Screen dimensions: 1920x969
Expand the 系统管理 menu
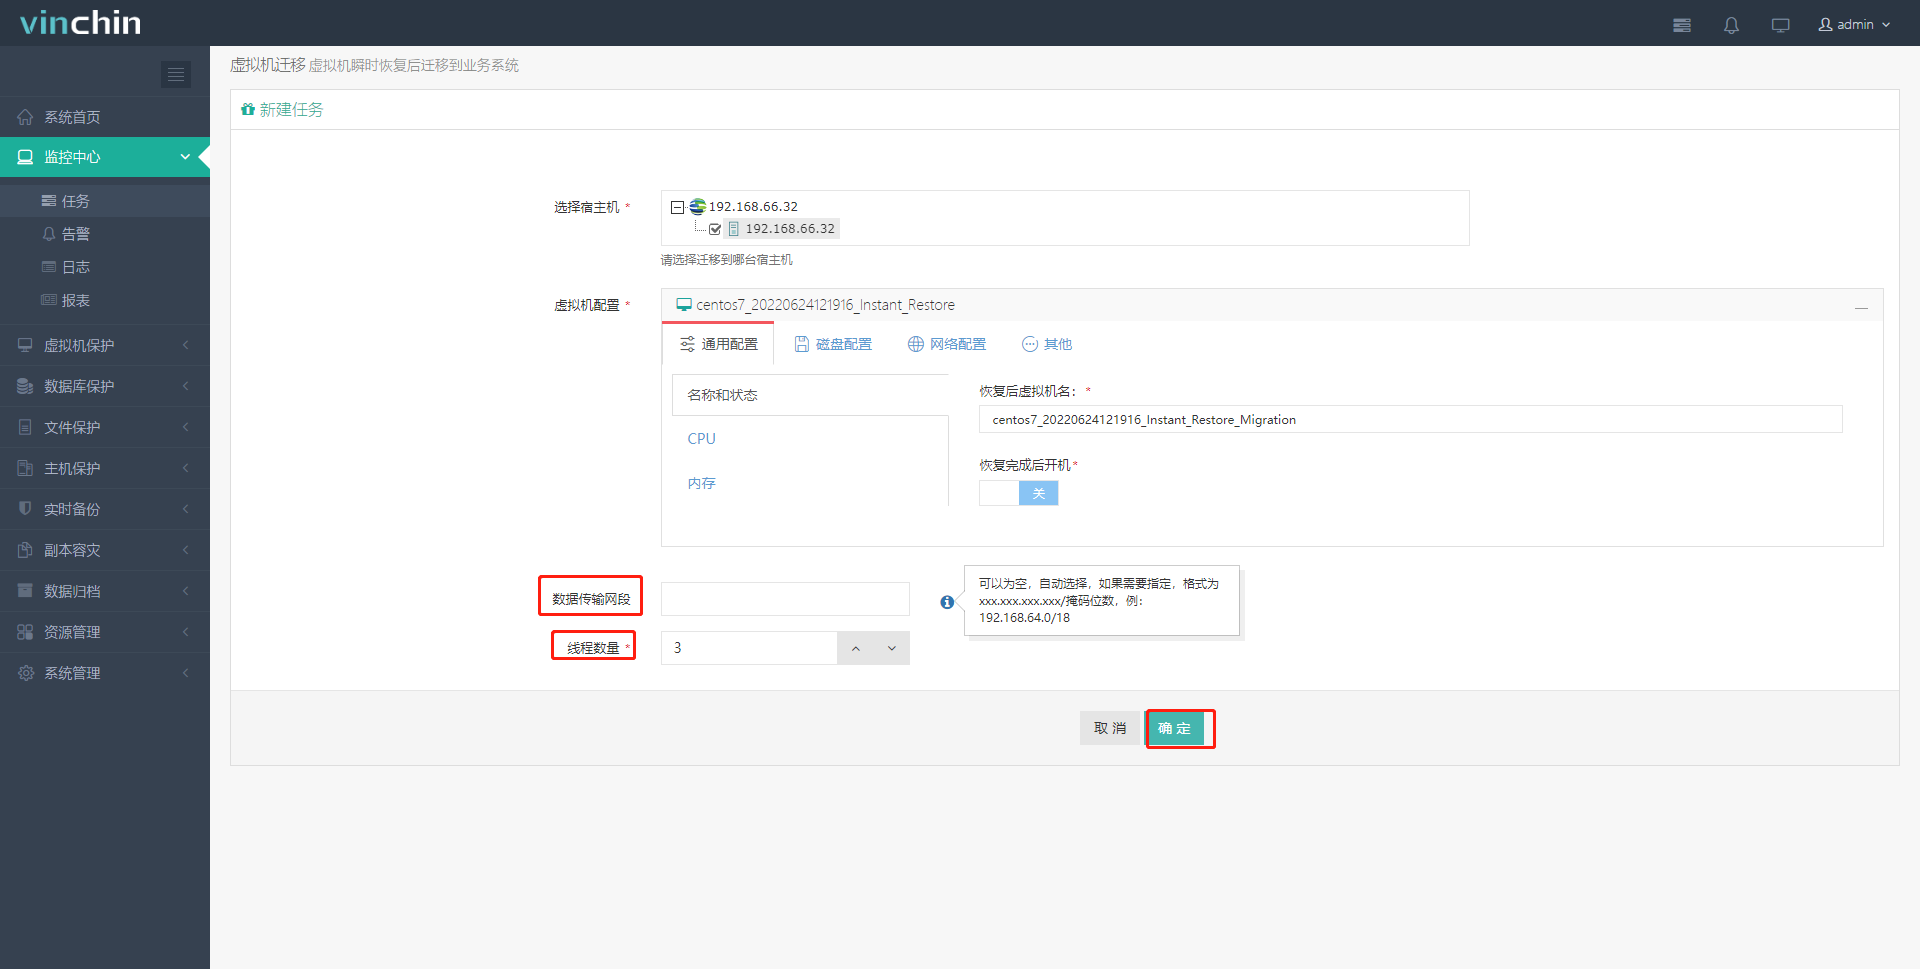(105, 673)
